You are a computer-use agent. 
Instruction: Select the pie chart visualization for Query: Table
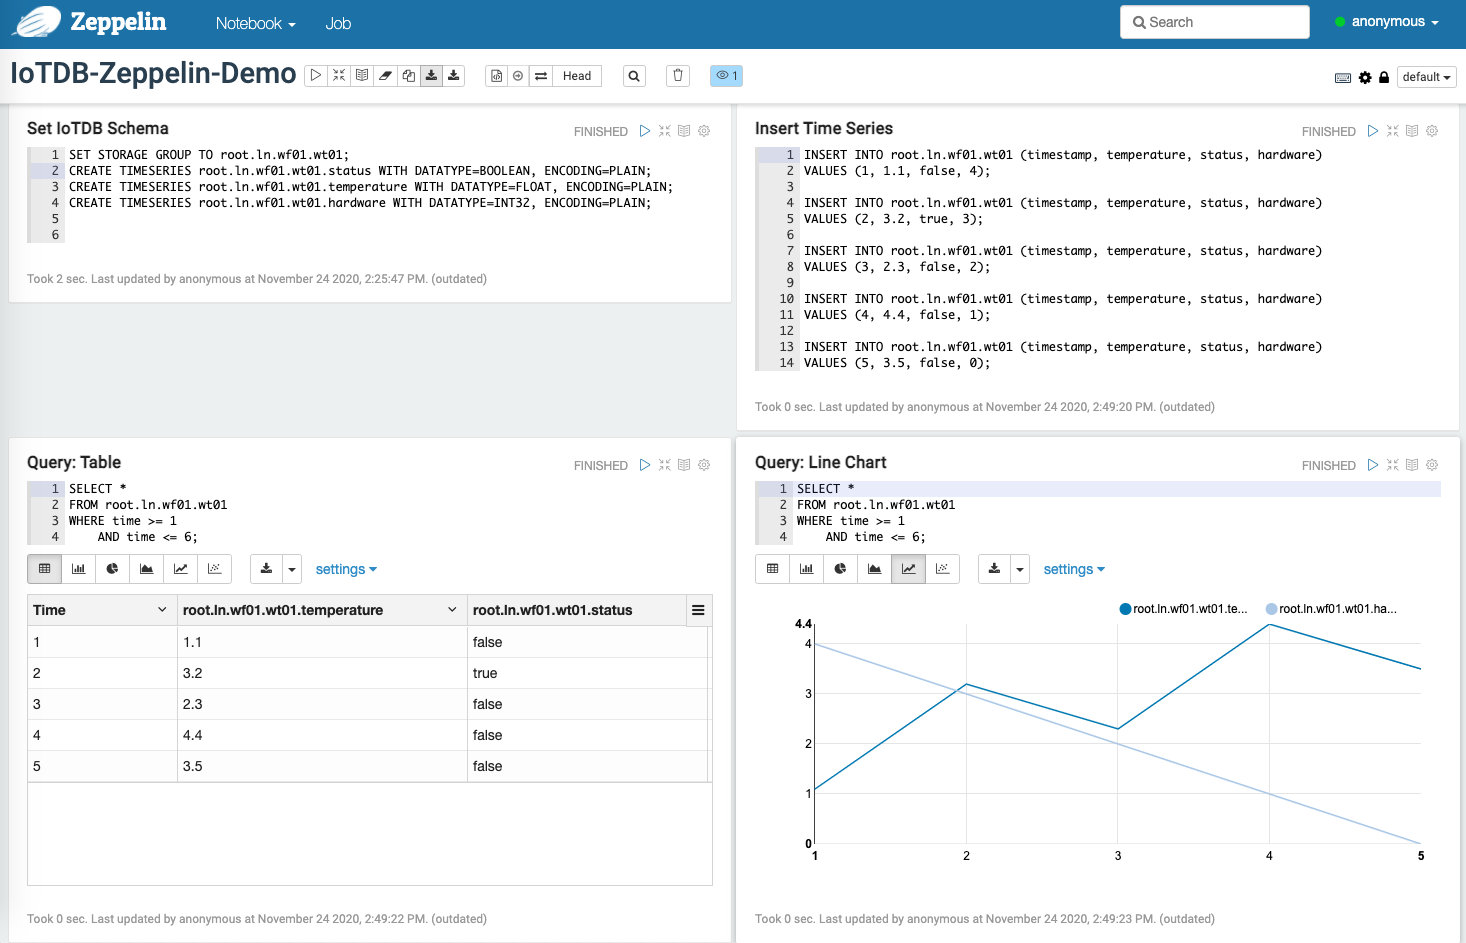(x=112, y=568)
